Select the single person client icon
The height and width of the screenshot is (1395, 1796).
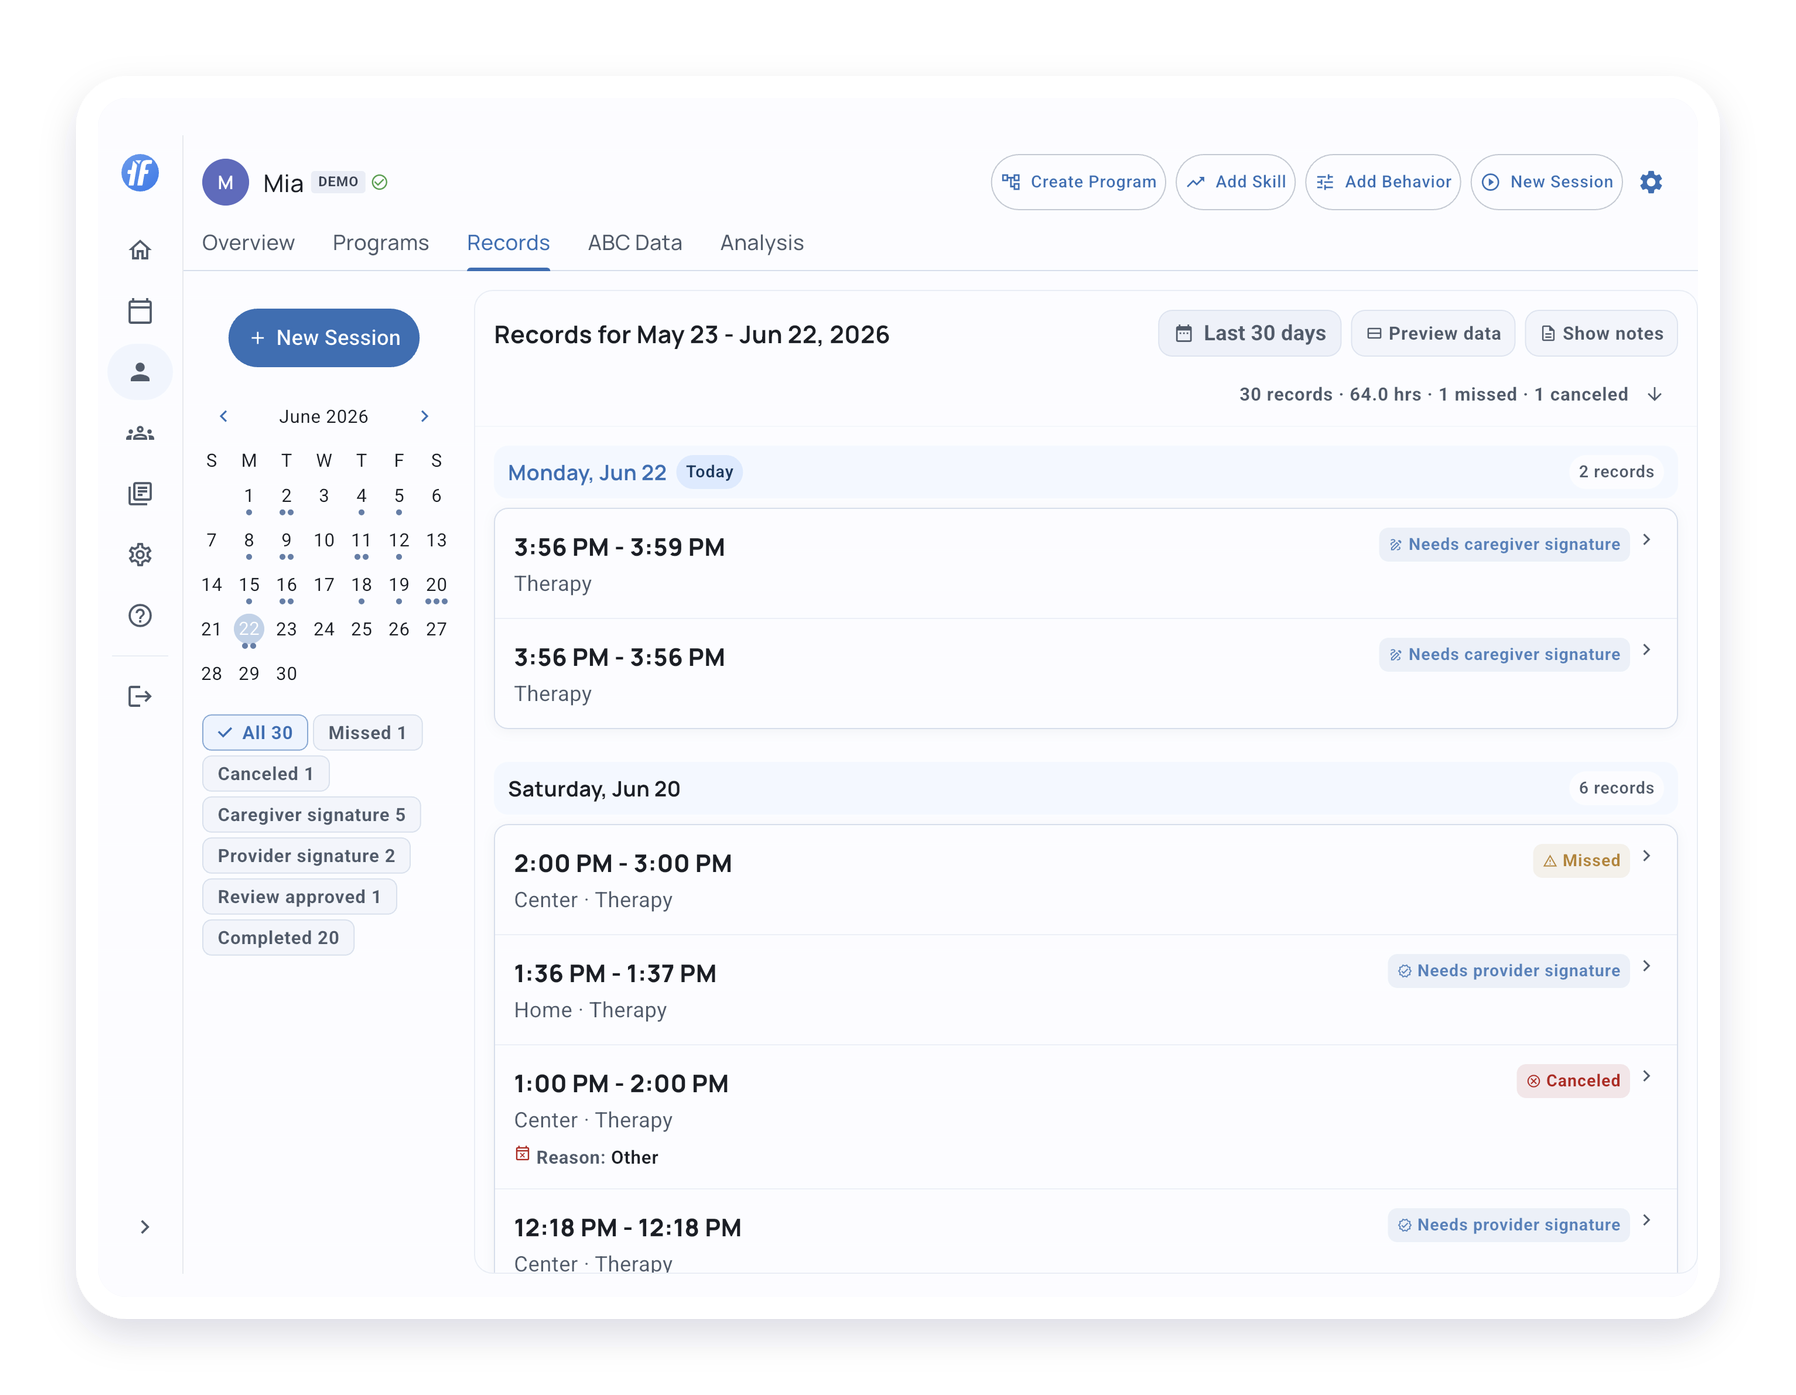pyautogui.click(x=140, y=372)
